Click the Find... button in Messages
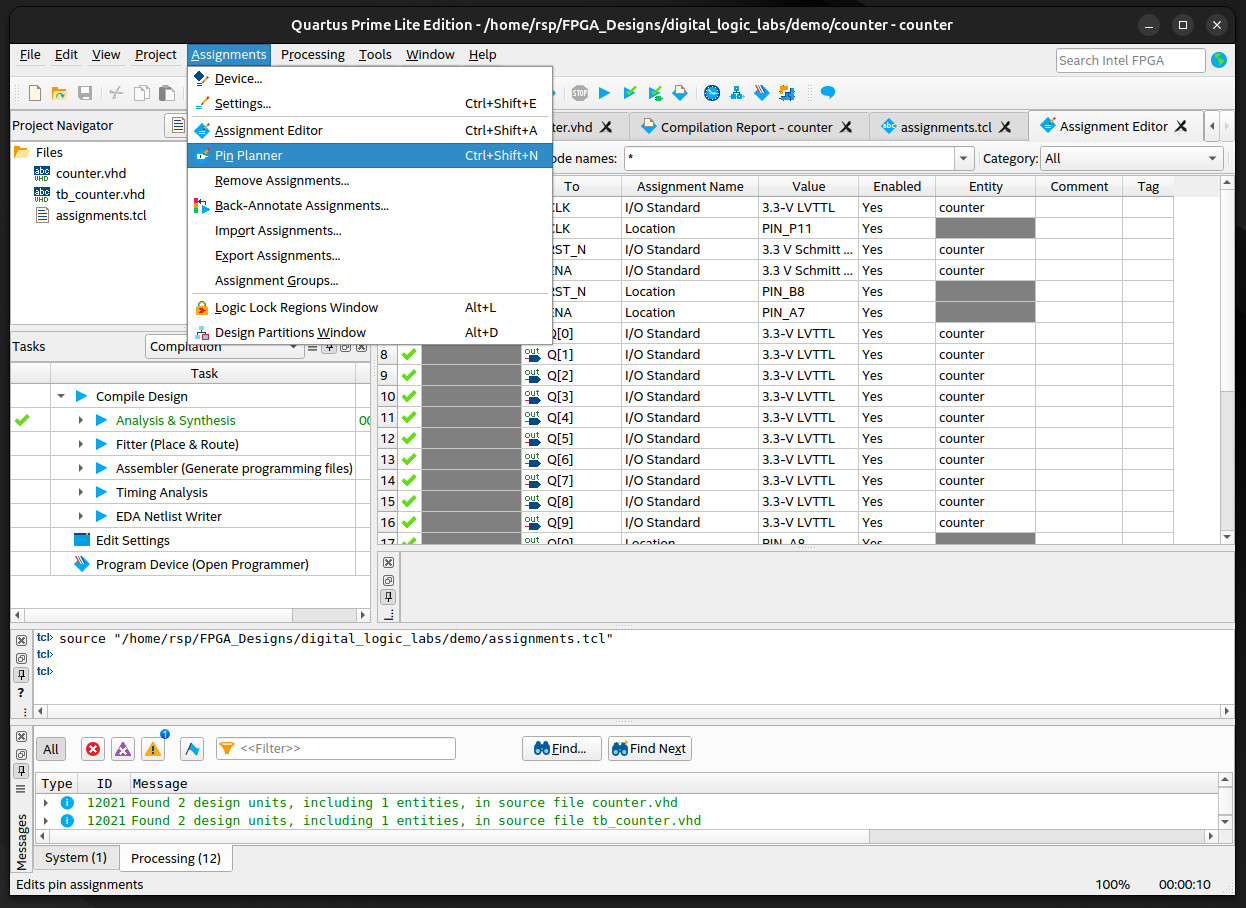Viewport: 1246px width, 908px height. [561, 748]
